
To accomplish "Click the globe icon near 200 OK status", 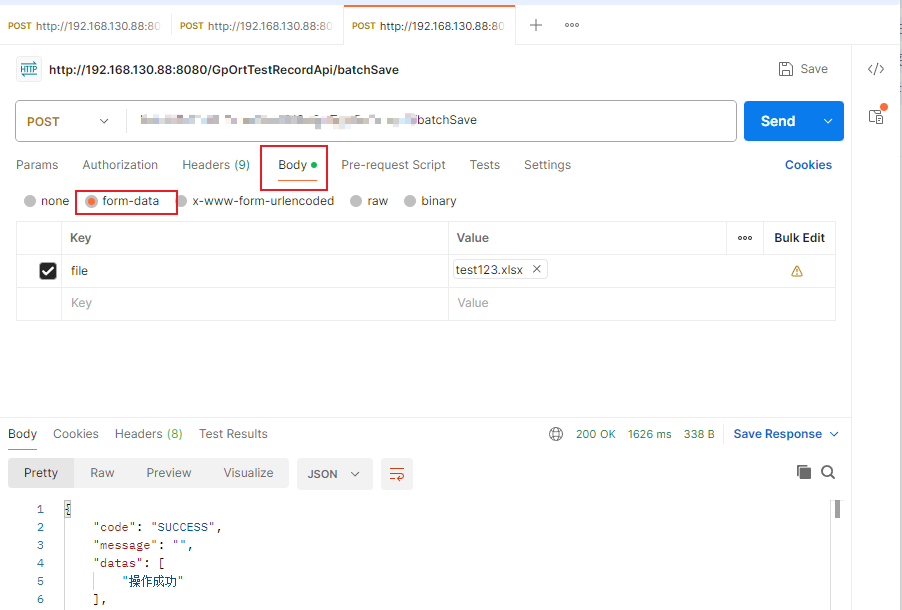I will coord(557,434).
